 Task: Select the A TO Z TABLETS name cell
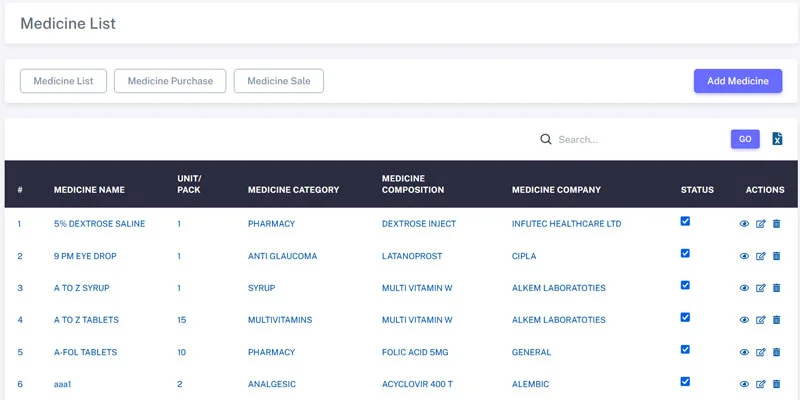[86, 320]
